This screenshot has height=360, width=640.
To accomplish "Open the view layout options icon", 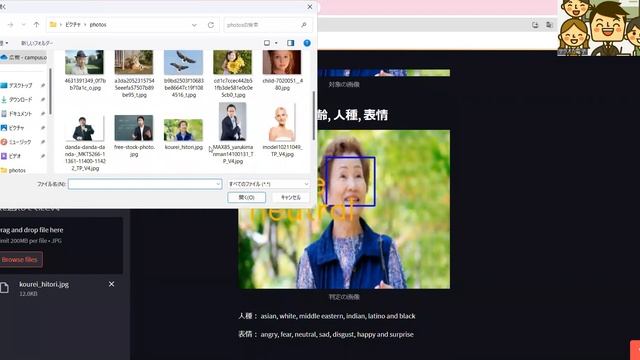I will coord(267,43).
